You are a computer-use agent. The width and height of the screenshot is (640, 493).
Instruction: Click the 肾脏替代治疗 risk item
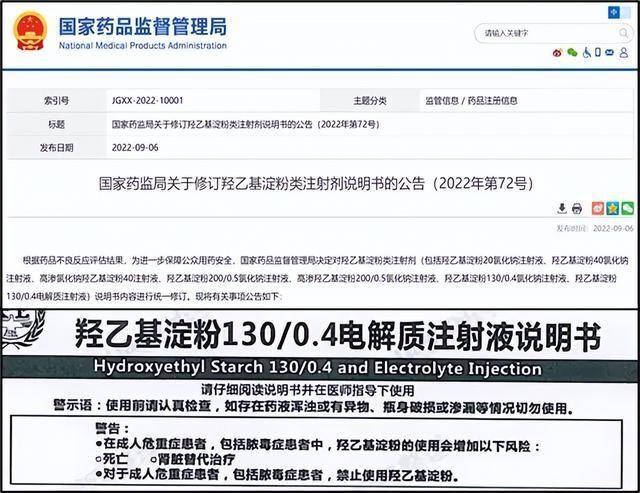(192, 460)
